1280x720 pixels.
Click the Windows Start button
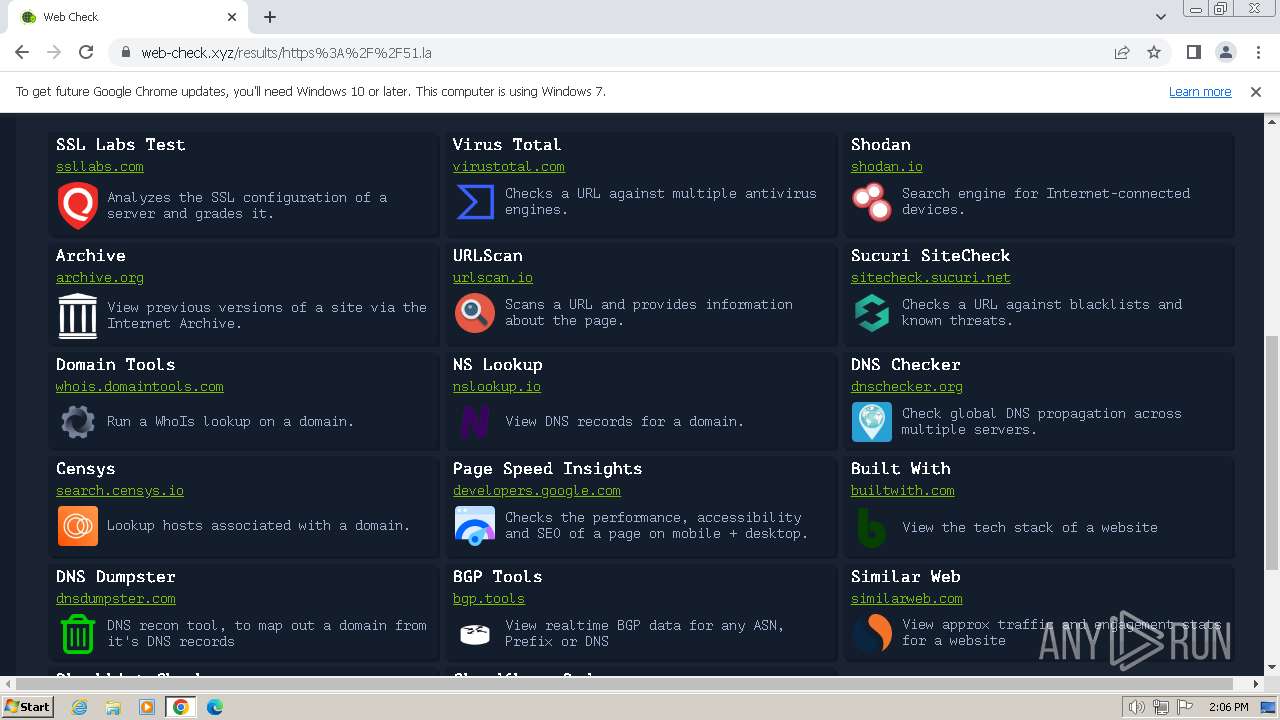tap(27, 707)
